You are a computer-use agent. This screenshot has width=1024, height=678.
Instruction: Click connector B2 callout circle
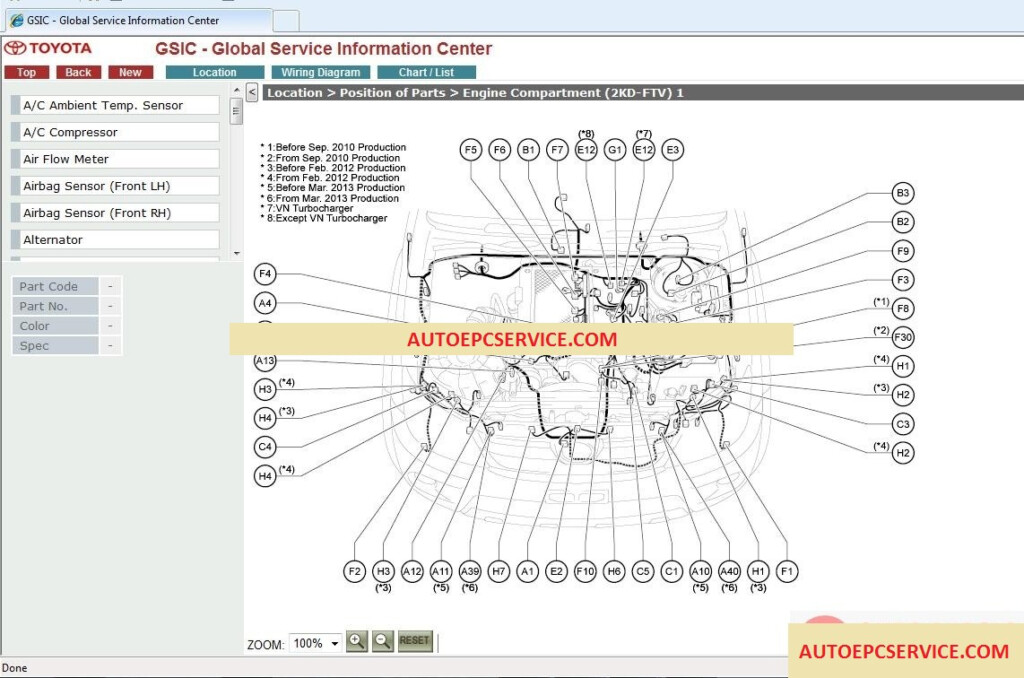click(903, 222)
